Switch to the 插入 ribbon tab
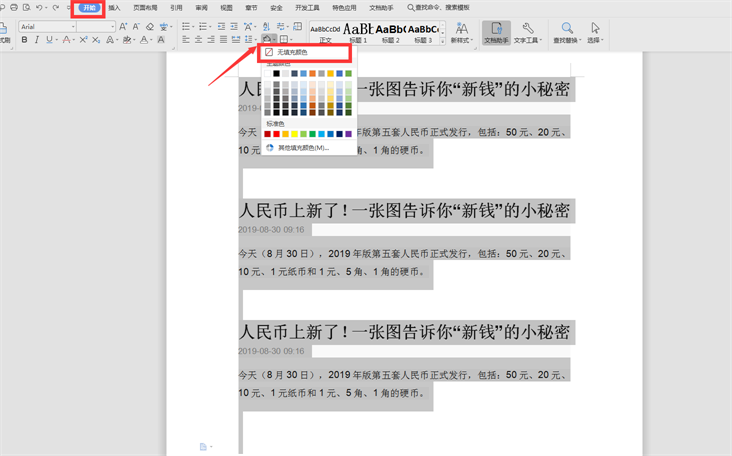The width and height of the screenshot is (732, 456). 114,7
